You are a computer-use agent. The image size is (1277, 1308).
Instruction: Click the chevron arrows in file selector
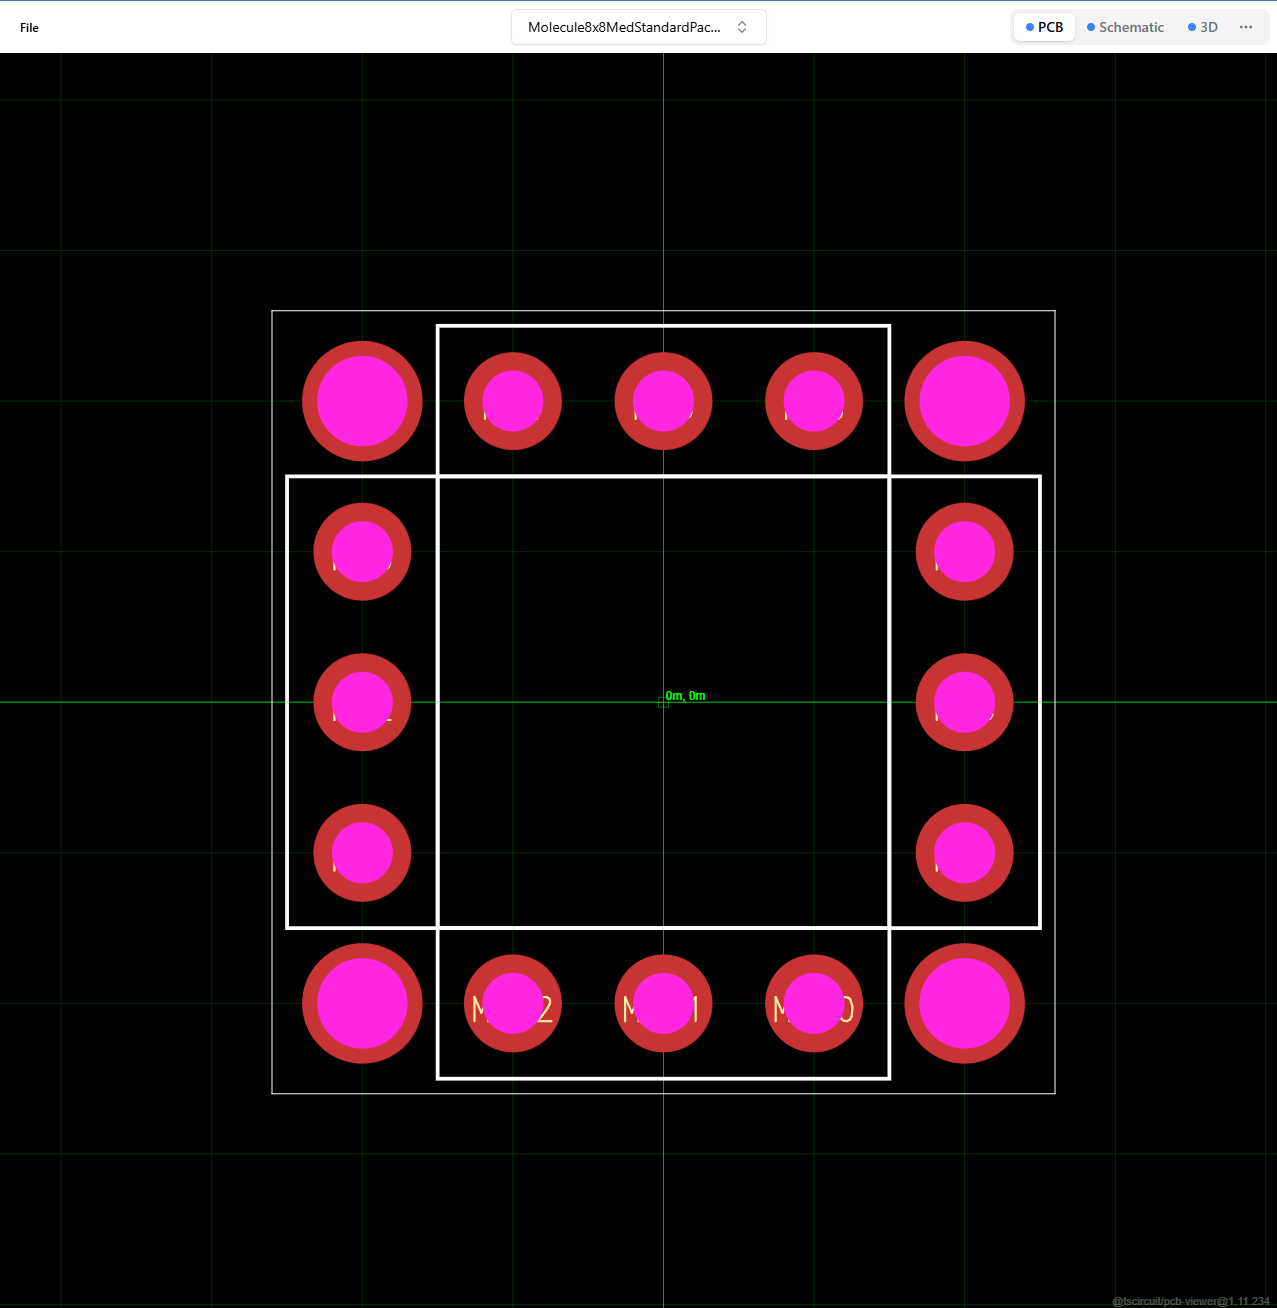point(742,27)
